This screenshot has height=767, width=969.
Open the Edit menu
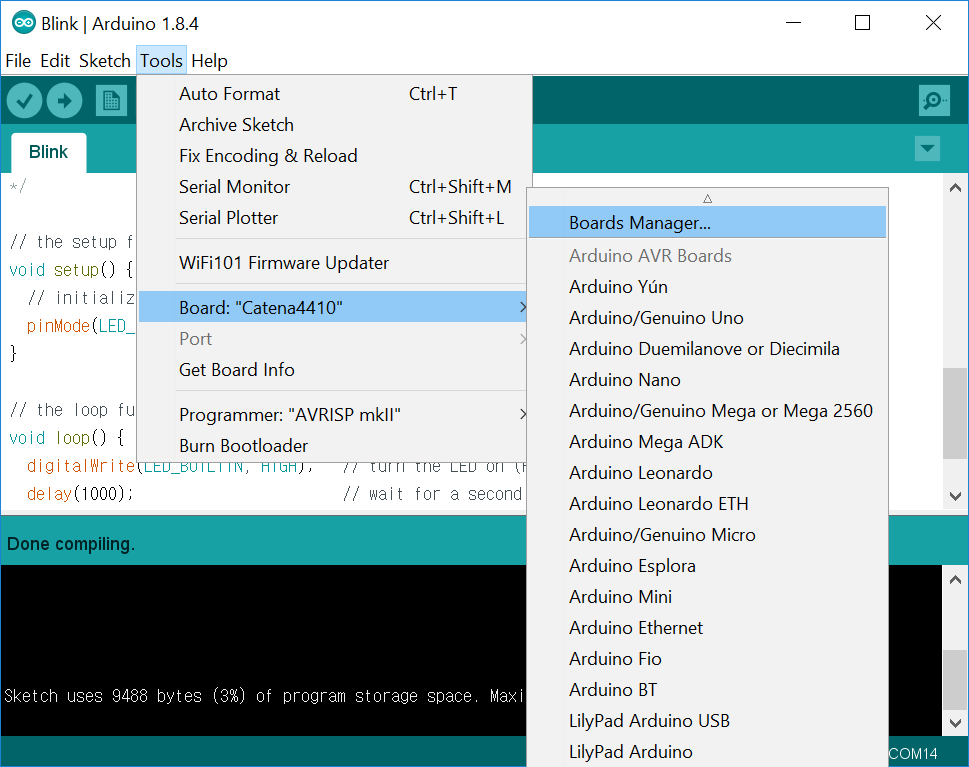55,61
